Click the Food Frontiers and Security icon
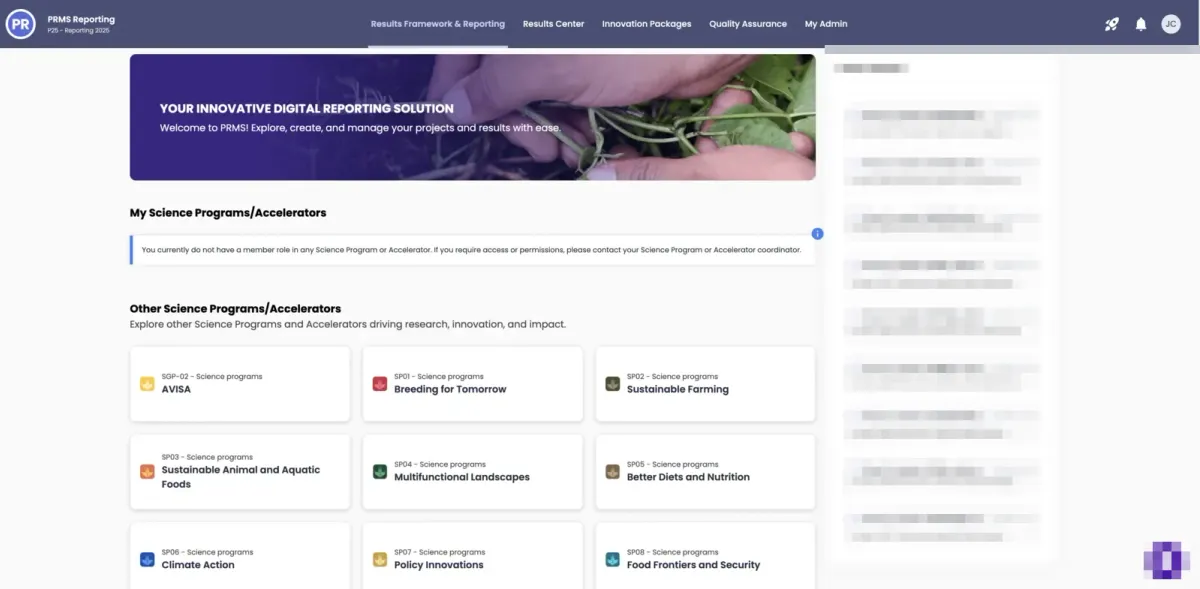Image resolution: width=1200 pixels, height=589 pixels. point(612,560)
